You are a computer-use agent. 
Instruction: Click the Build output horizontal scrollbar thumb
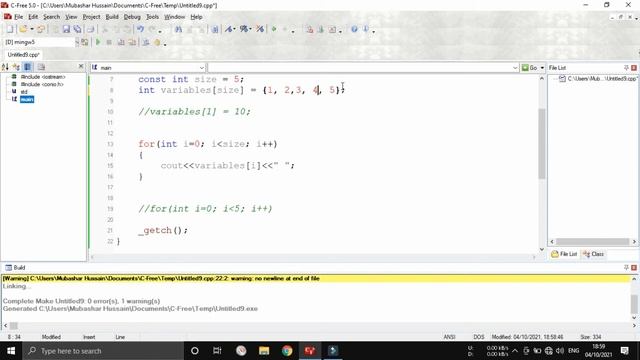click(13, 326)
